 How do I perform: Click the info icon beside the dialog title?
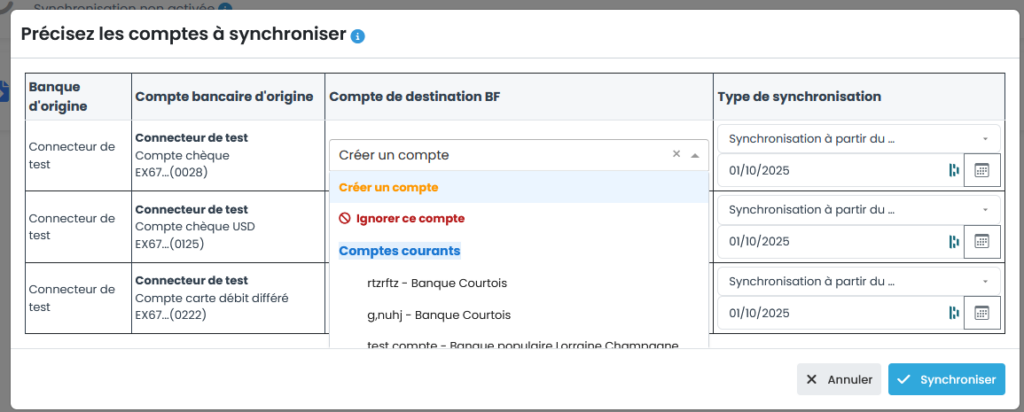coord(358,36)
